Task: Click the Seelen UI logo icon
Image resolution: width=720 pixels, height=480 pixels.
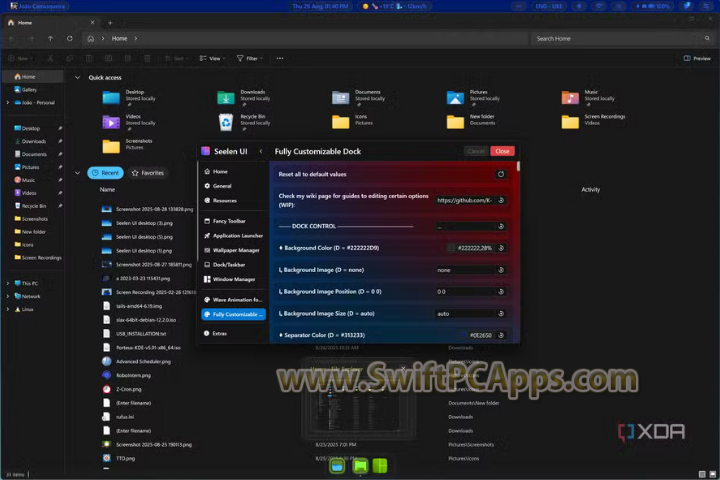Action: (x=206, y=151)
